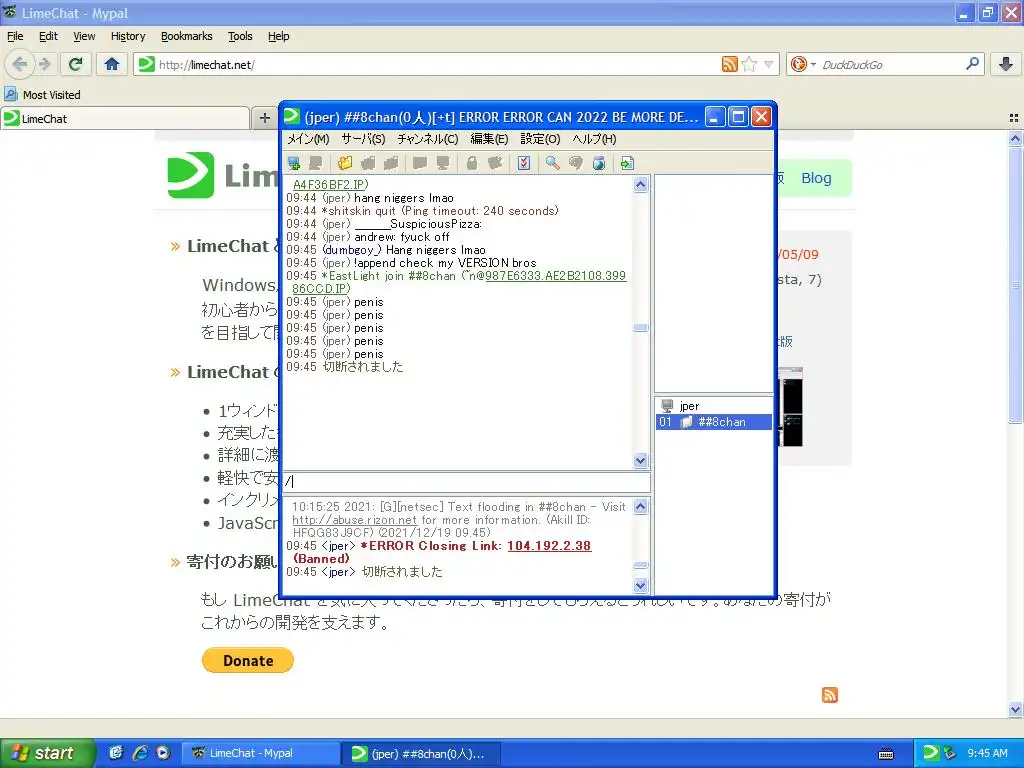Click the media player quick launch icon
The width and height of the screenshot is (1024, 768).
coord(163,753)
